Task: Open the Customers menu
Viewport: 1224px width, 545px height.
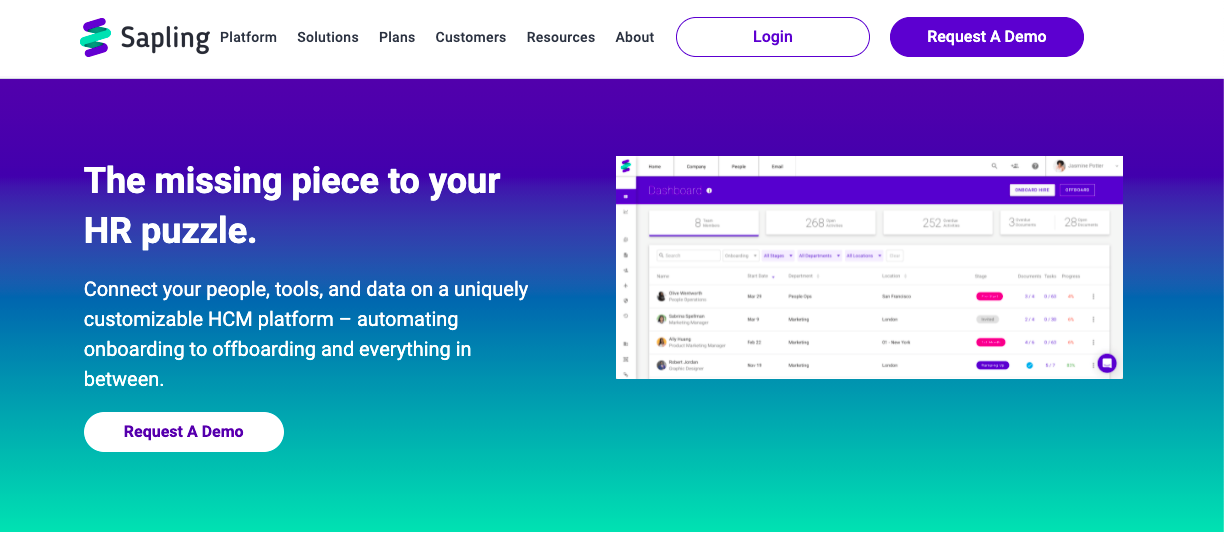Action: [470, 37]
